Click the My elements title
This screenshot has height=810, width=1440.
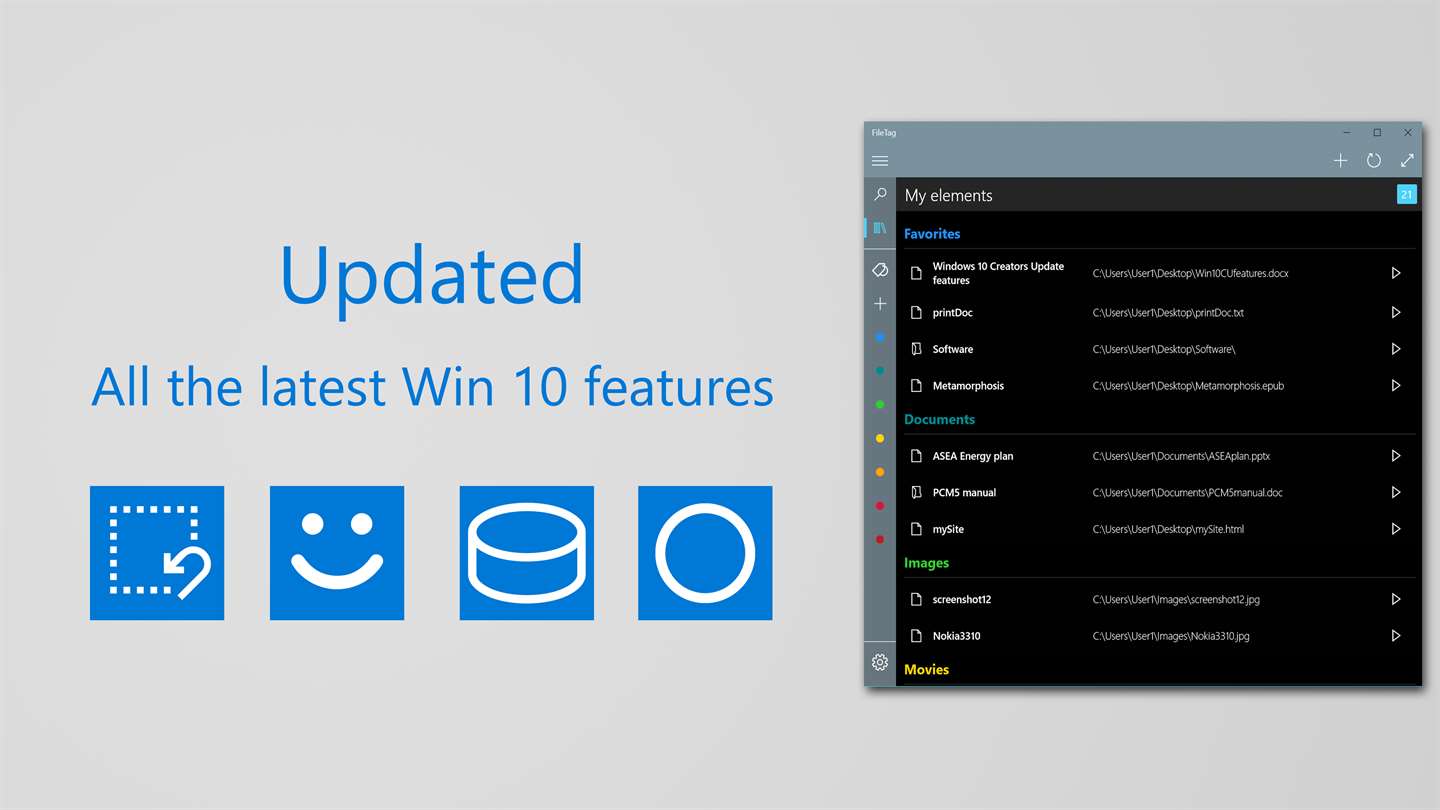949,196
